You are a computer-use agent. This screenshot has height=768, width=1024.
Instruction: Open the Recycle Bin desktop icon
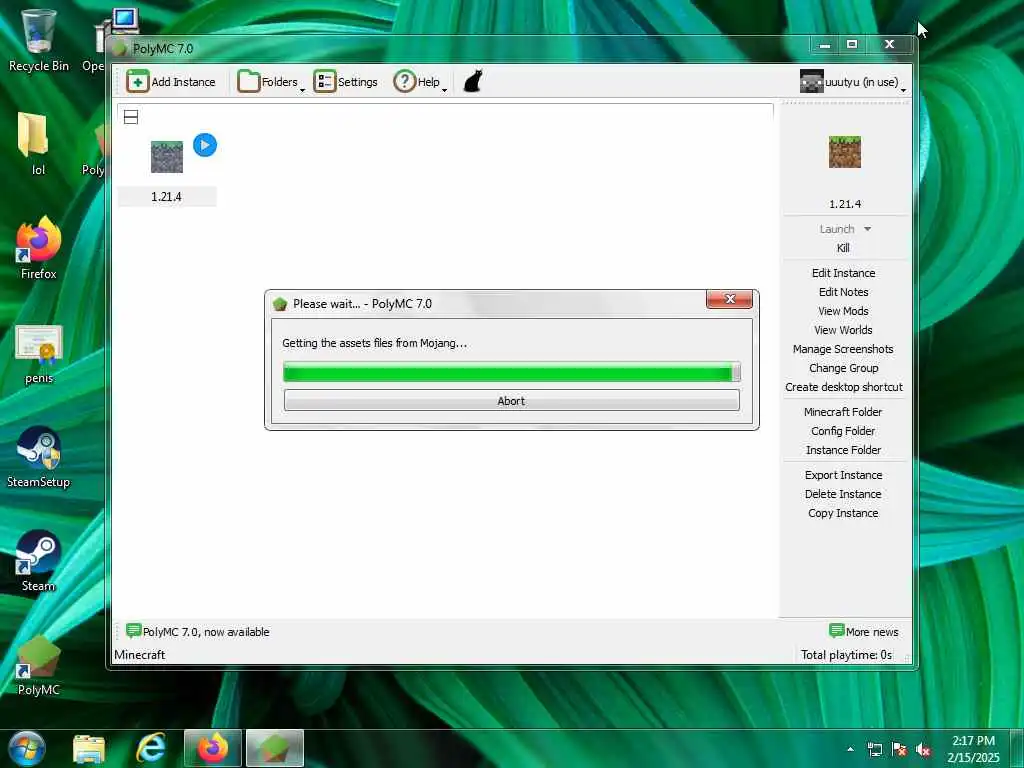pyautogui.click(x=39, y=40)
